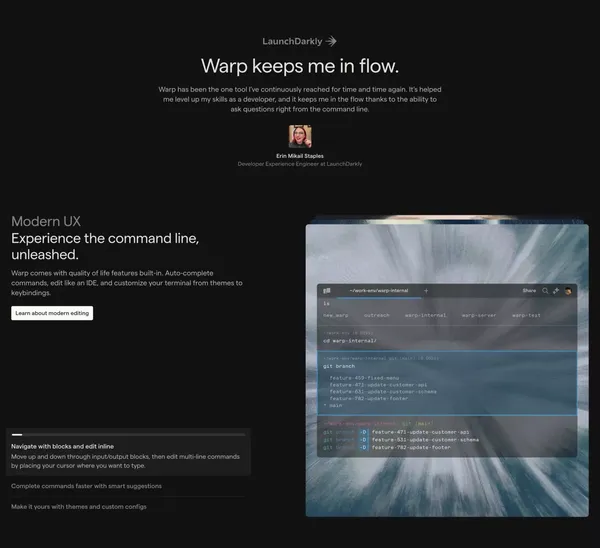The width and height of the screenshot is (600, 548).
Task: Select Navigate with blocks and edit inline
Action: [62, 446]
